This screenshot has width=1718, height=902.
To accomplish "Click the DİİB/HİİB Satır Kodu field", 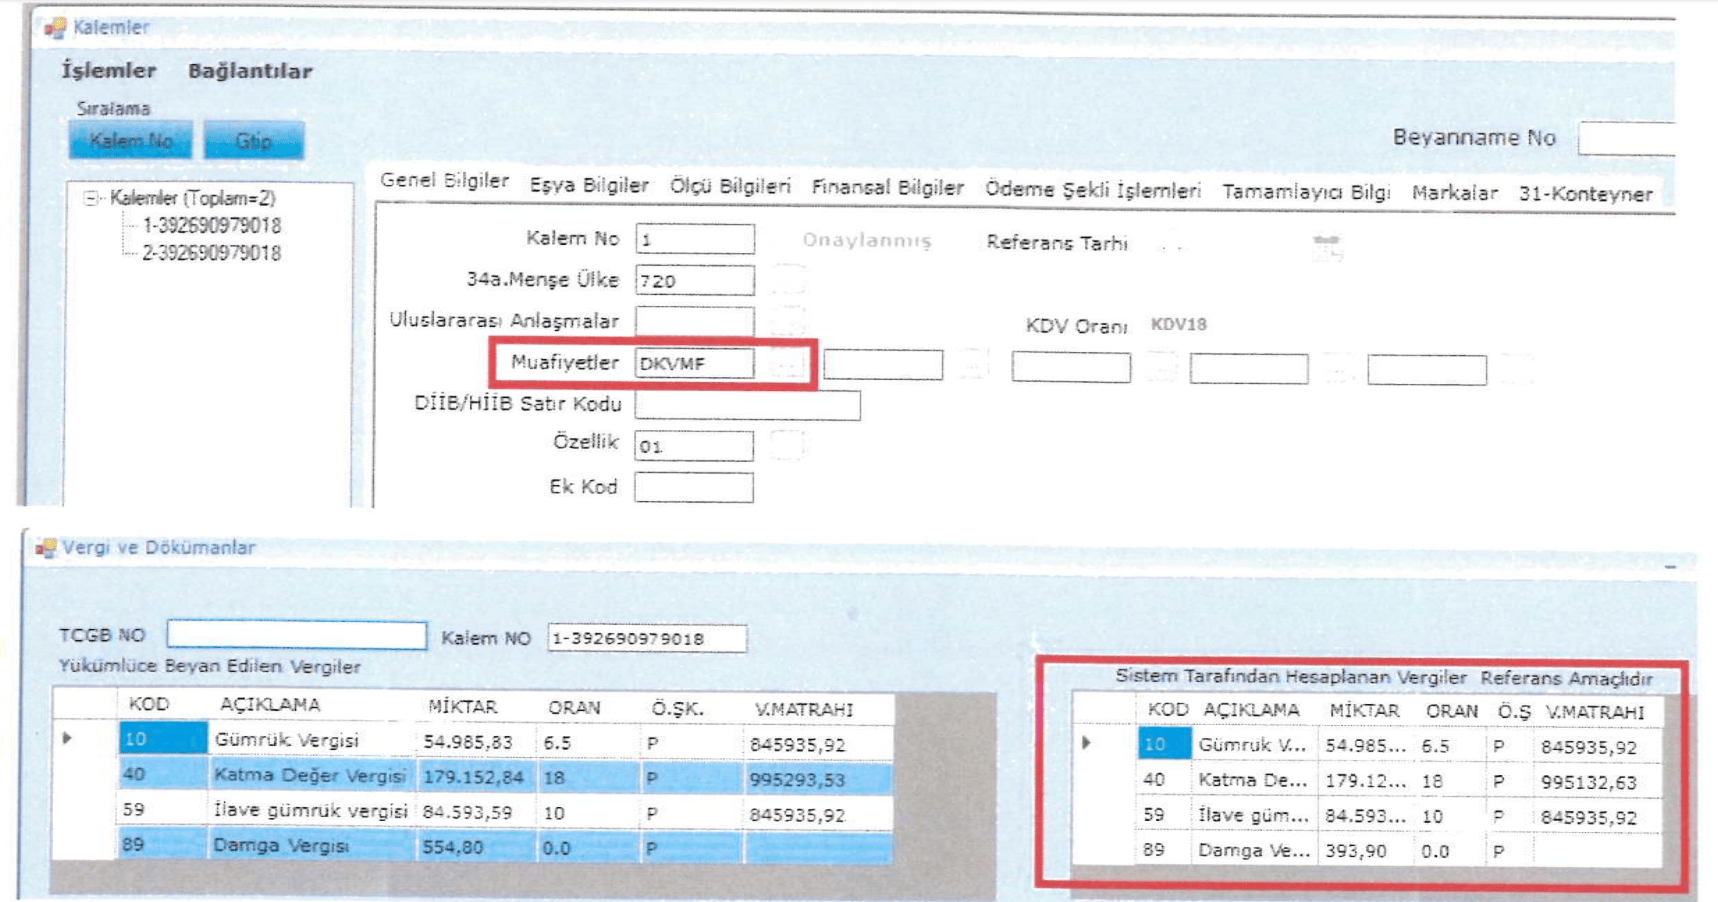I will 747,405.
